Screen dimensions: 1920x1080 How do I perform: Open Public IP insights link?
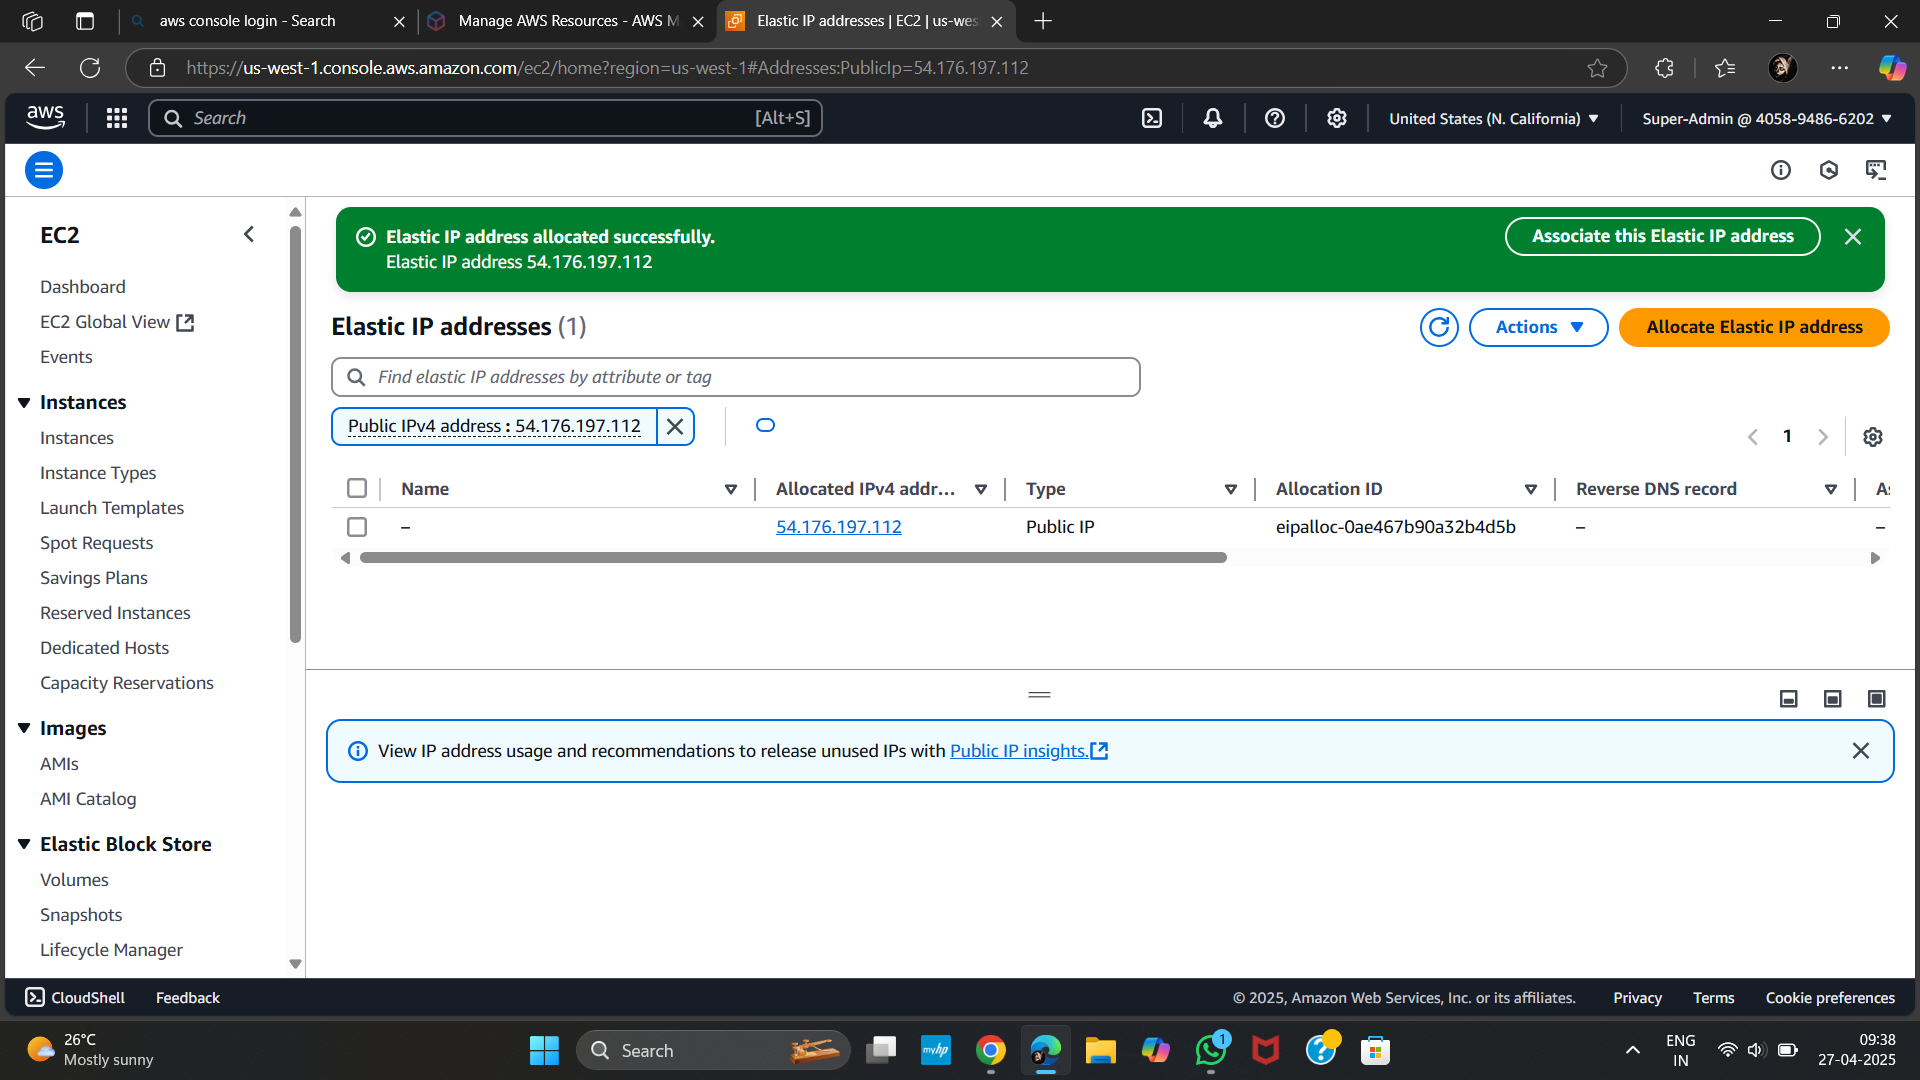point(1028,751)
